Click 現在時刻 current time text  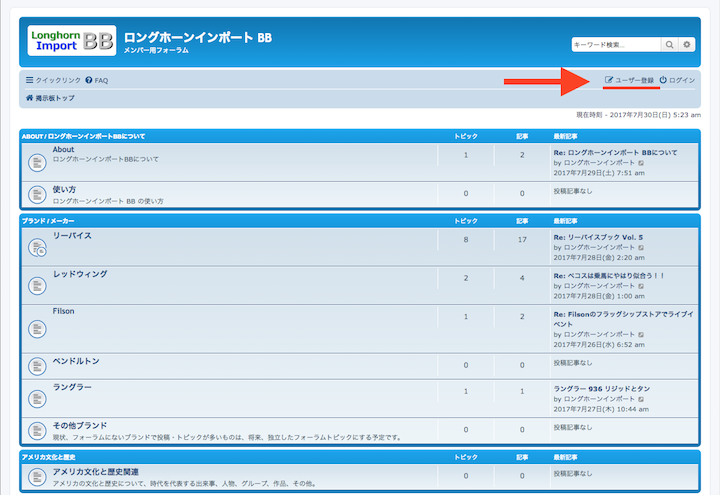[x=638, y=115]
